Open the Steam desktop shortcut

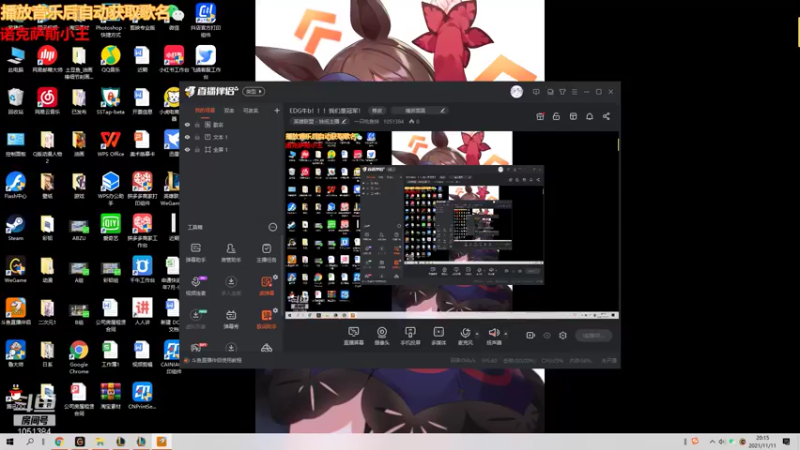tap(15, 228)
